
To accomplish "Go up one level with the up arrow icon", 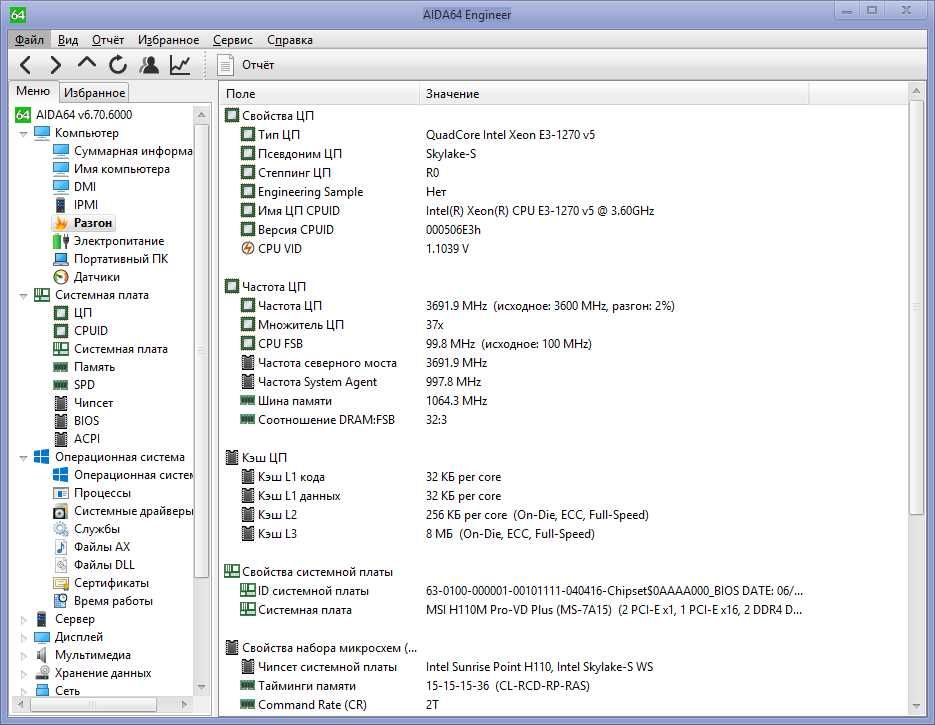I will tap(87, 63).
